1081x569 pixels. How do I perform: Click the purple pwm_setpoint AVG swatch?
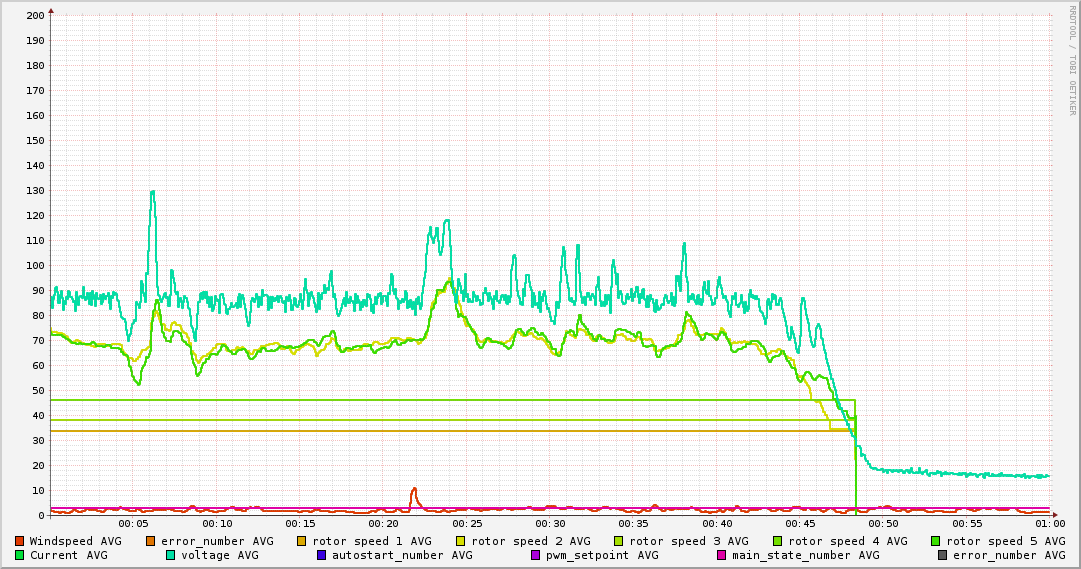[x=536, y=555]
